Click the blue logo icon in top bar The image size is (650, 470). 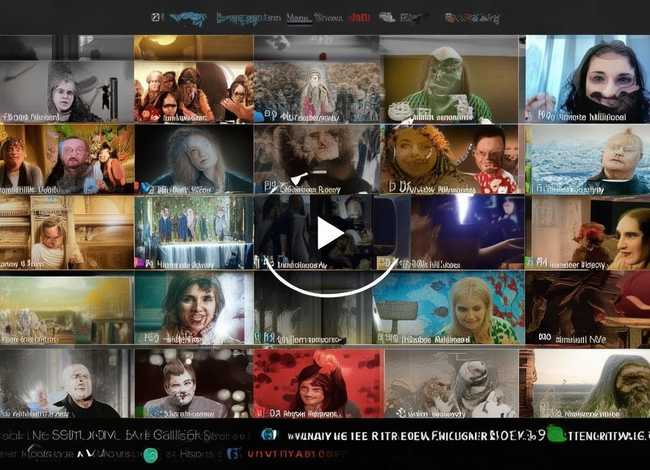(188, 17)
